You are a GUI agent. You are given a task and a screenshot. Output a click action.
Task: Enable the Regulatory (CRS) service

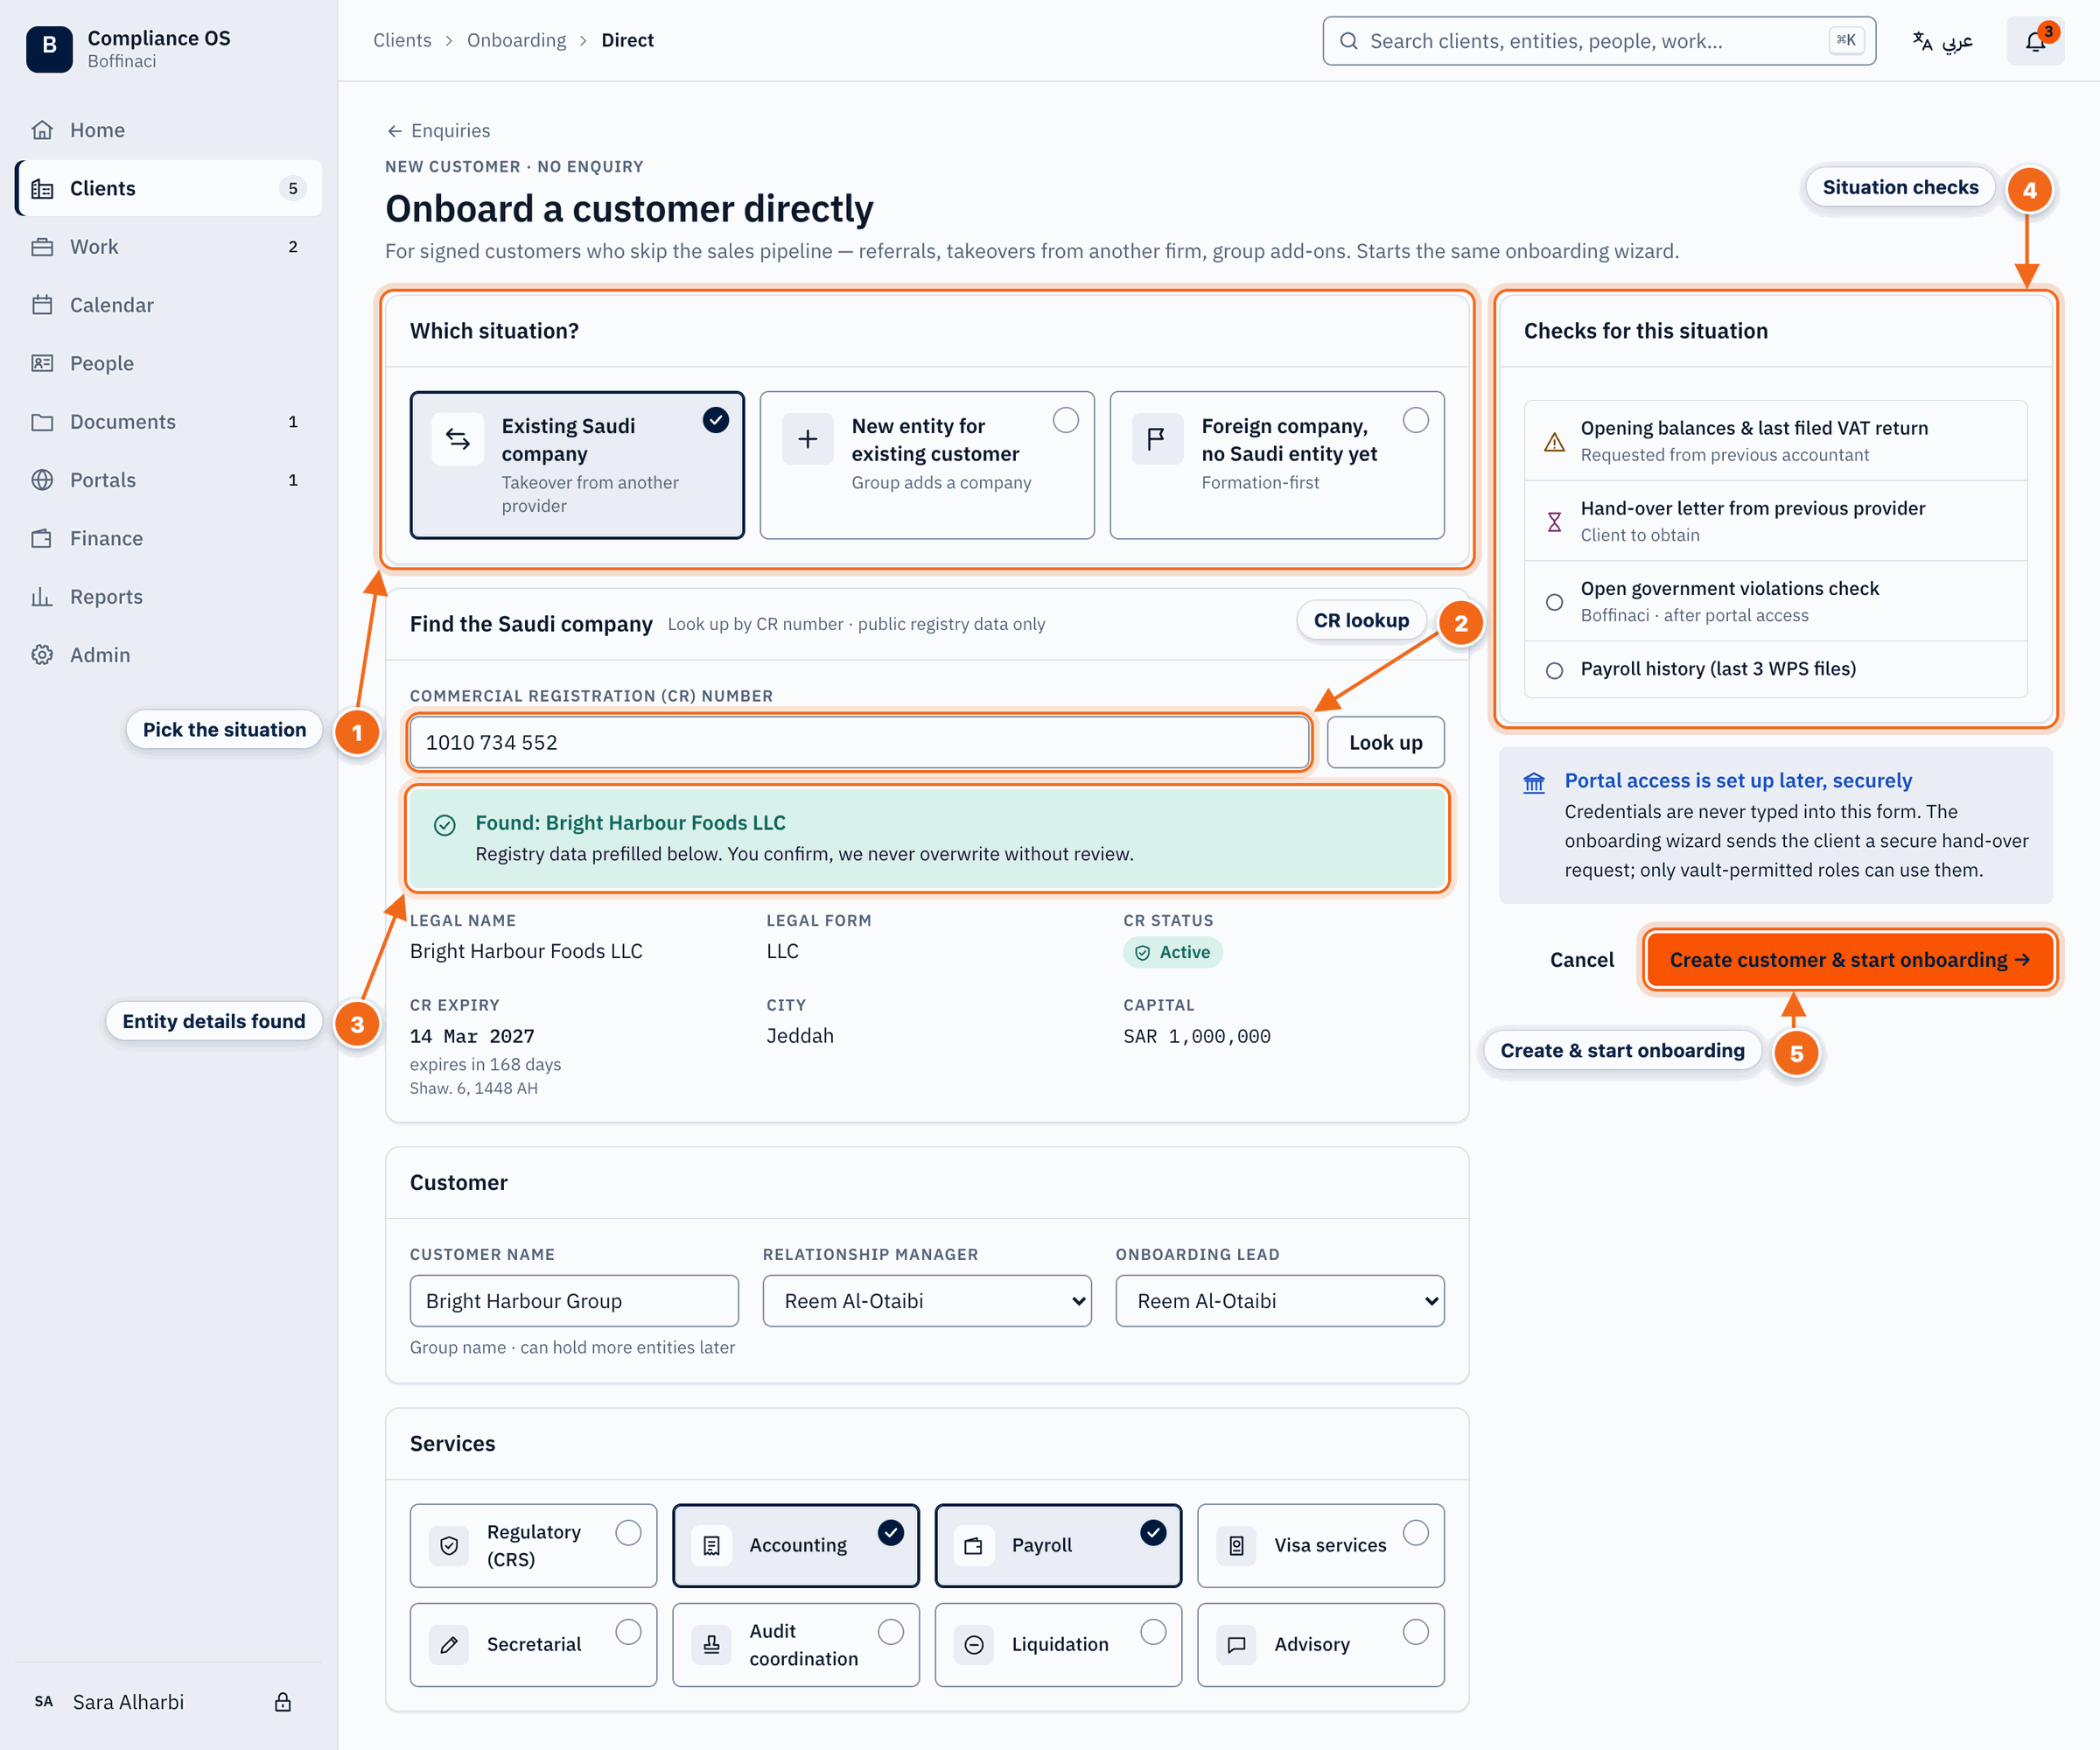pos(533,1545)
